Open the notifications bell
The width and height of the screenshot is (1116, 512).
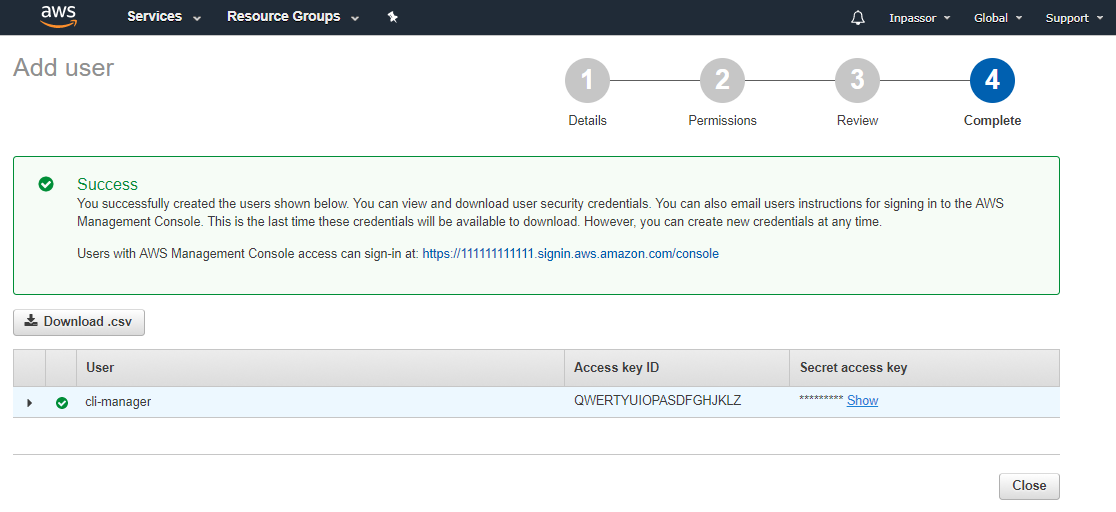(x=858, y=18)
